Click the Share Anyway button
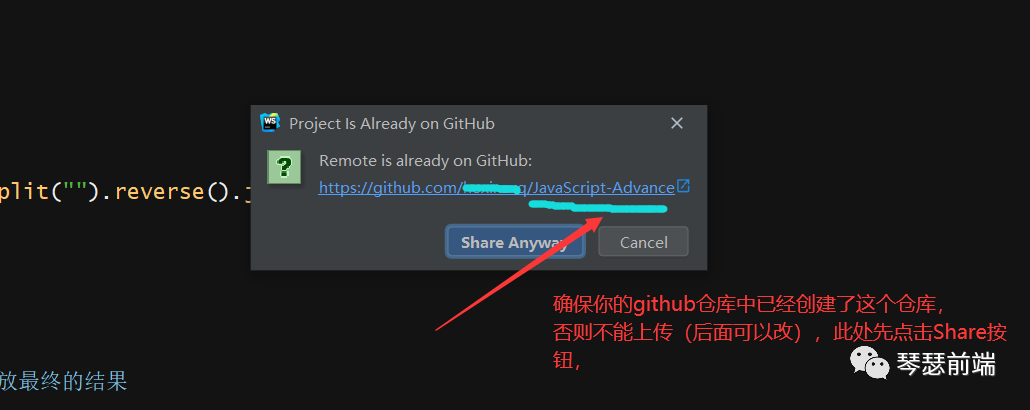 point(515,242)
